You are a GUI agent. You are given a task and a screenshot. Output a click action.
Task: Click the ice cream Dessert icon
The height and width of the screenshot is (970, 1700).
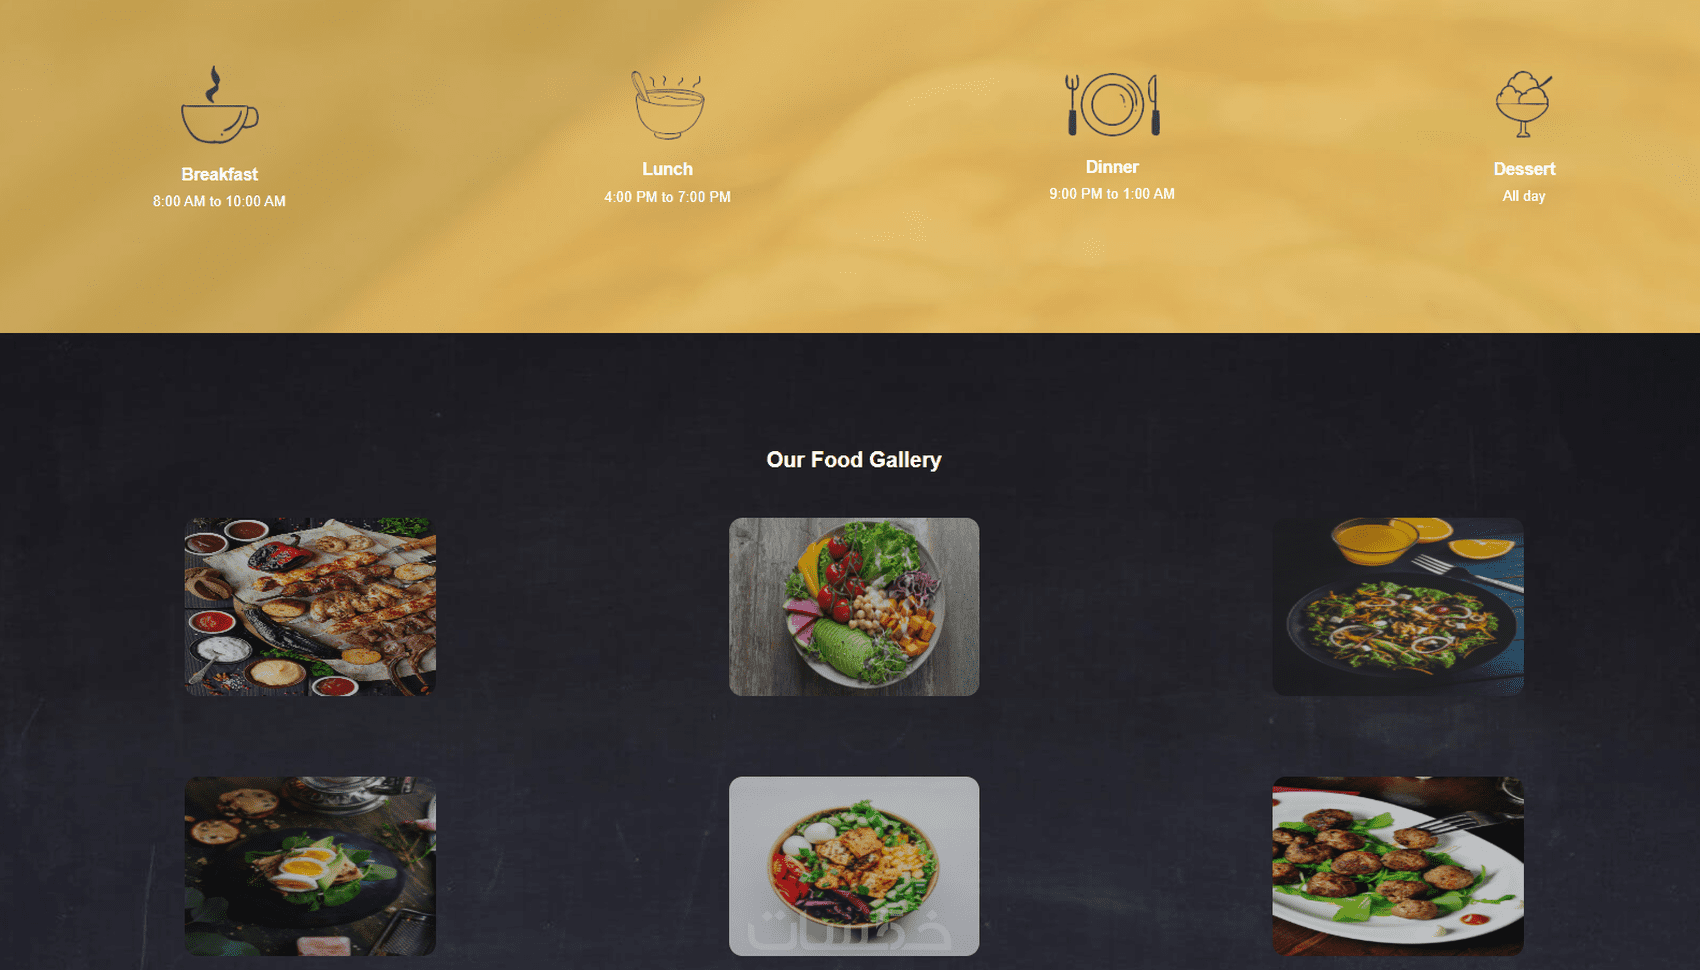[1523, 104]
